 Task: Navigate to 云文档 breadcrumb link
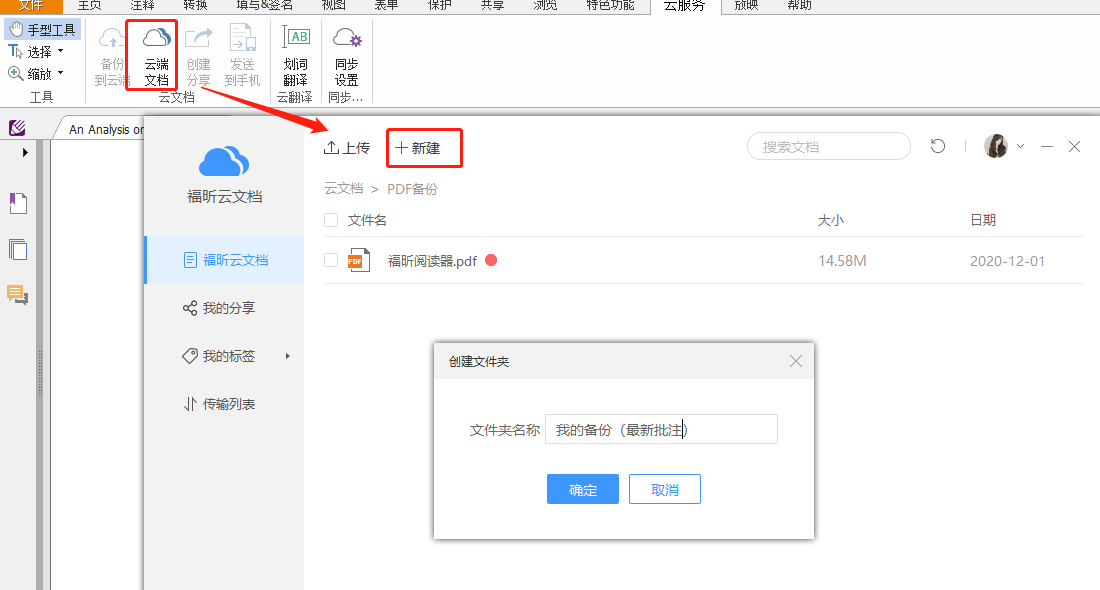343,188
